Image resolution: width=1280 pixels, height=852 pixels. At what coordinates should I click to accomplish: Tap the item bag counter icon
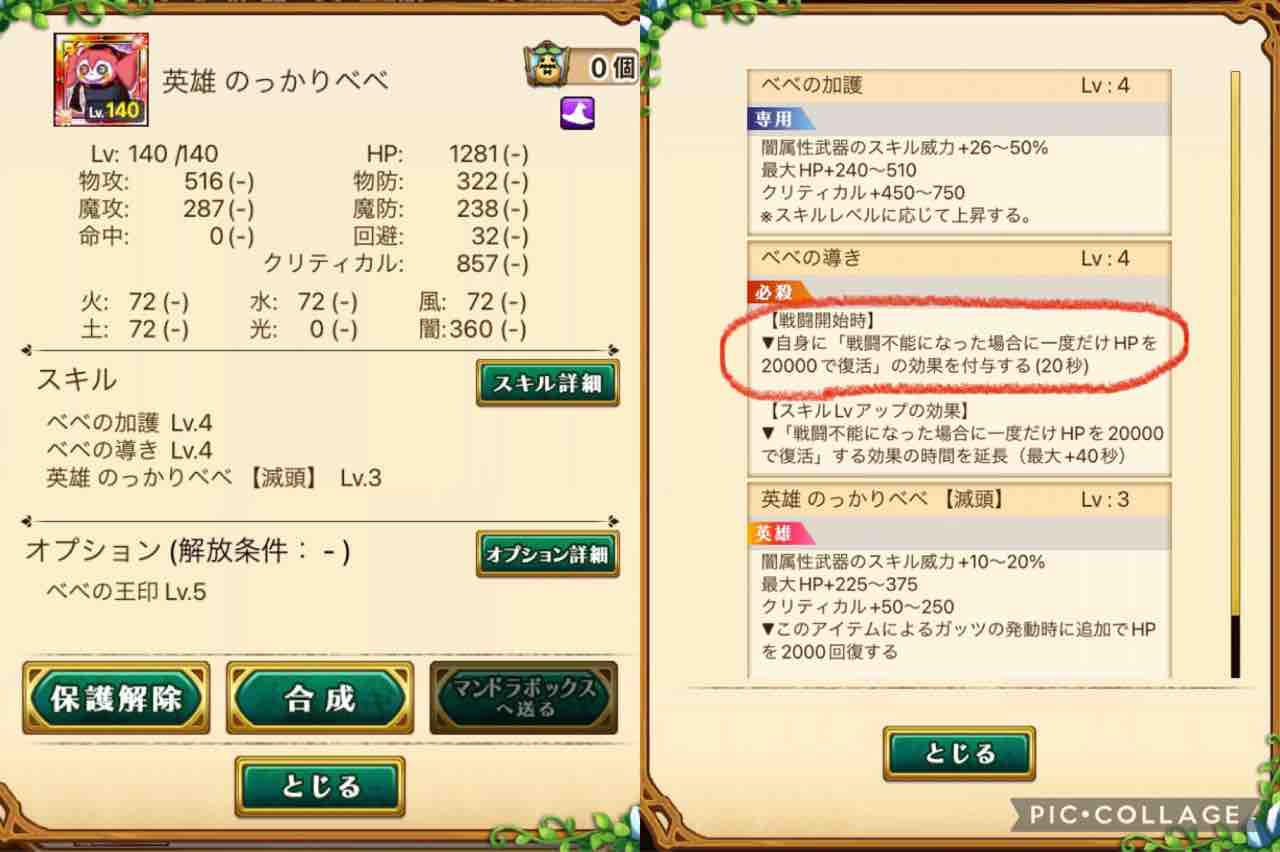point(546,67)
